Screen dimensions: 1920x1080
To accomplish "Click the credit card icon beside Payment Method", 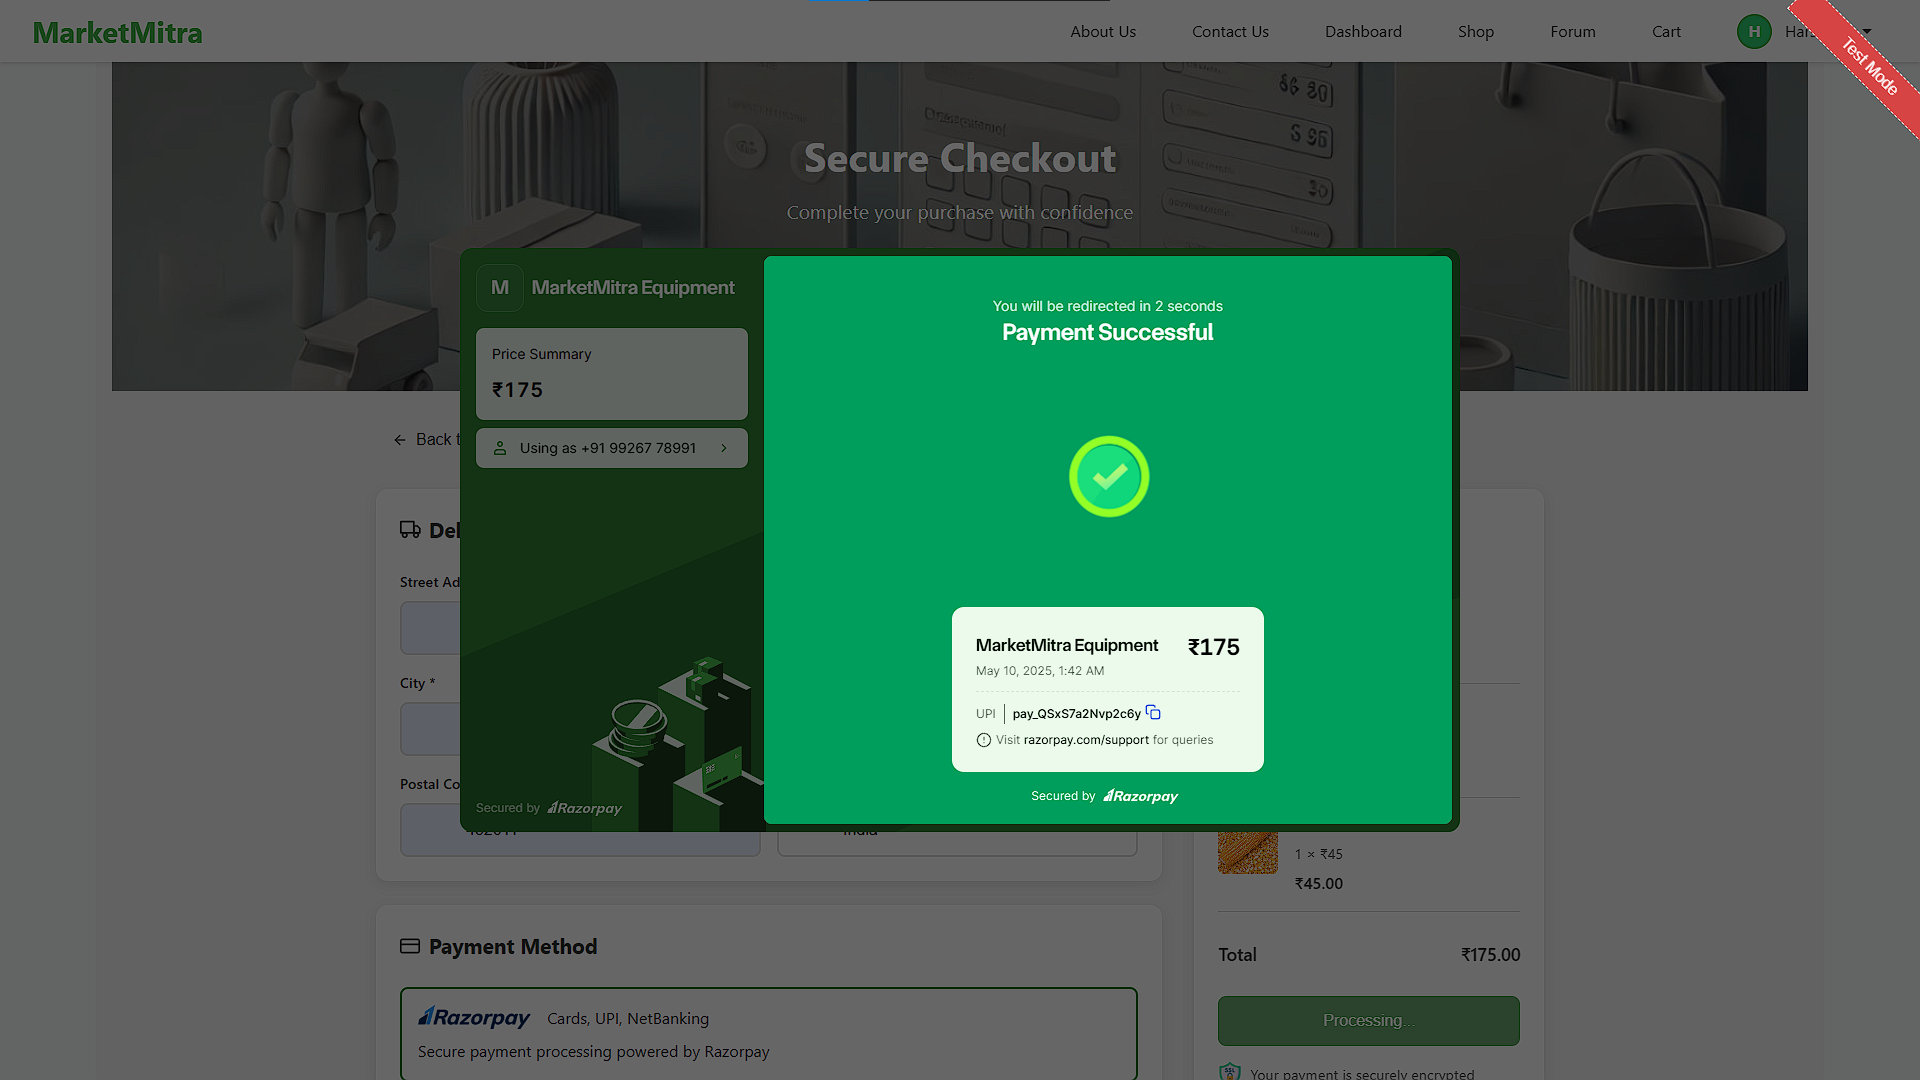I will point(410,946).
